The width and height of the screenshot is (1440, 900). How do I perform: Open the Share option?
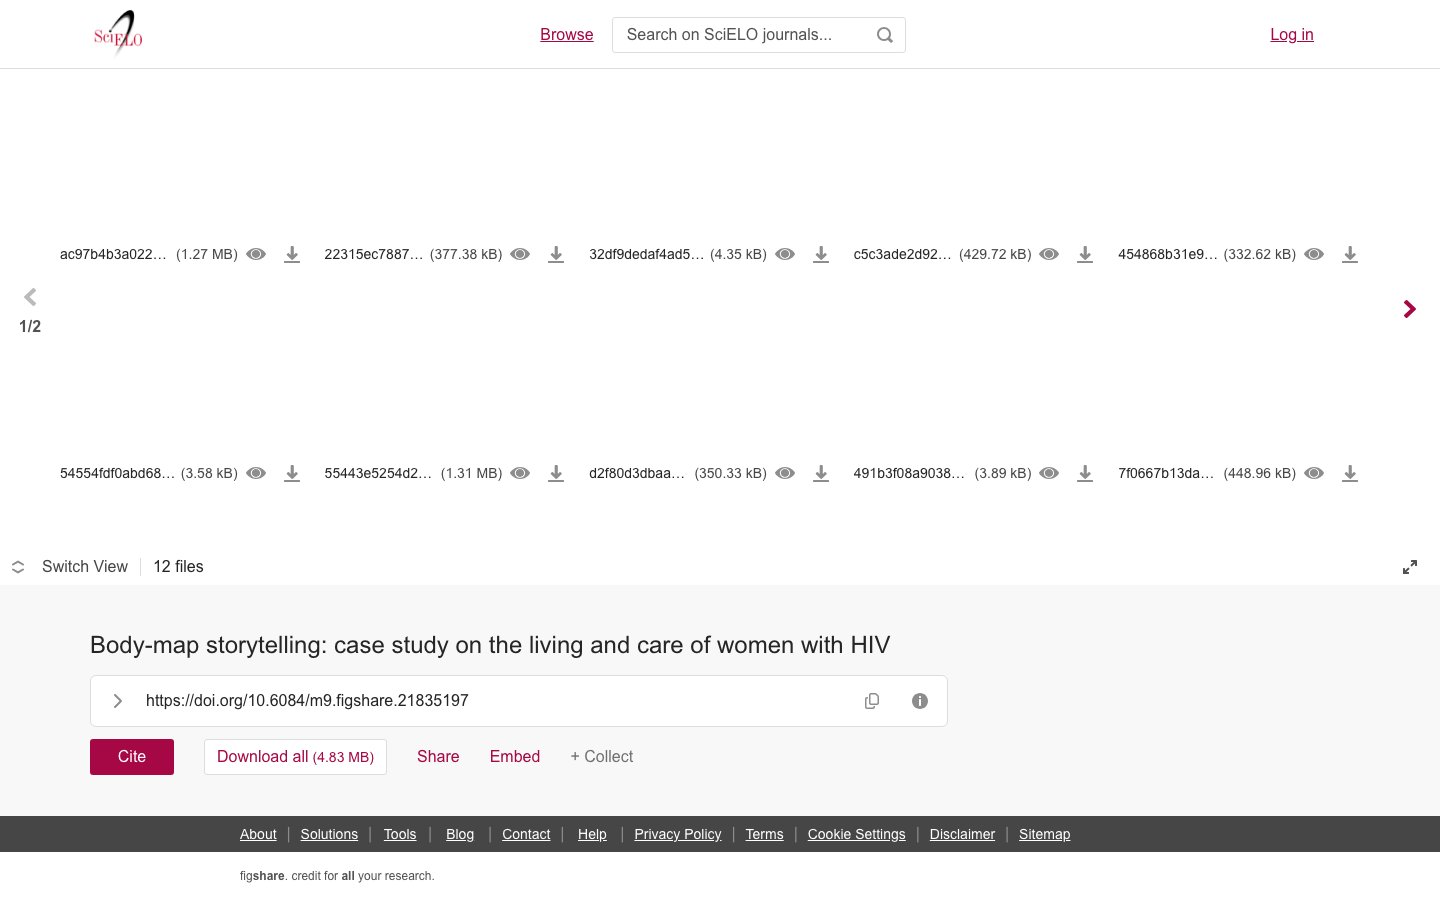tap(438, 757)
